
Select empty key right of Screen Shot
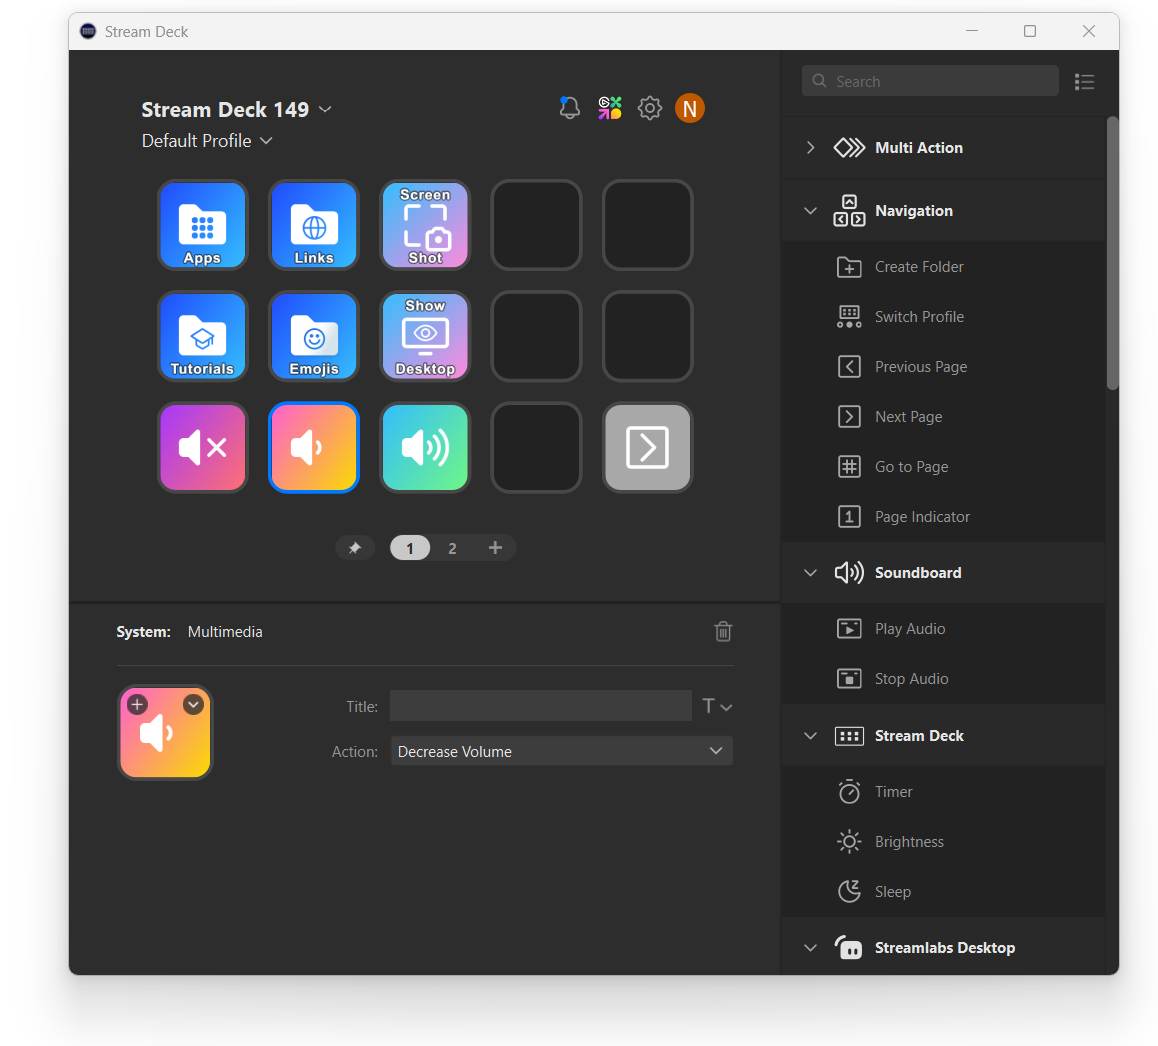(x=536, y=225)
